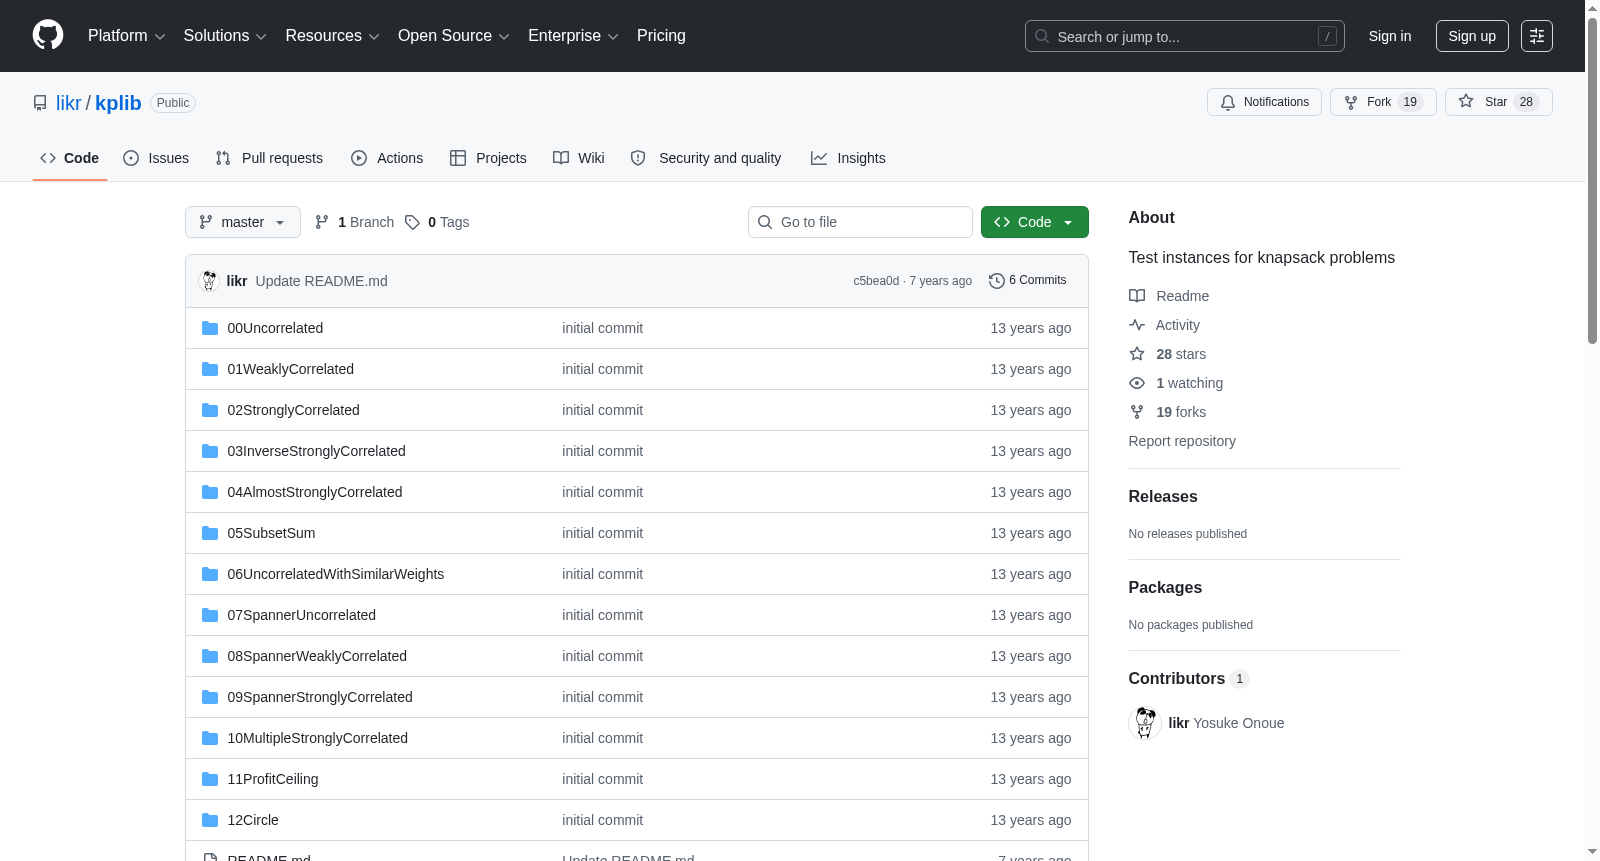View 1 Branch link
The width and height of the screenshot is (1600, 861).
point(354,222)
